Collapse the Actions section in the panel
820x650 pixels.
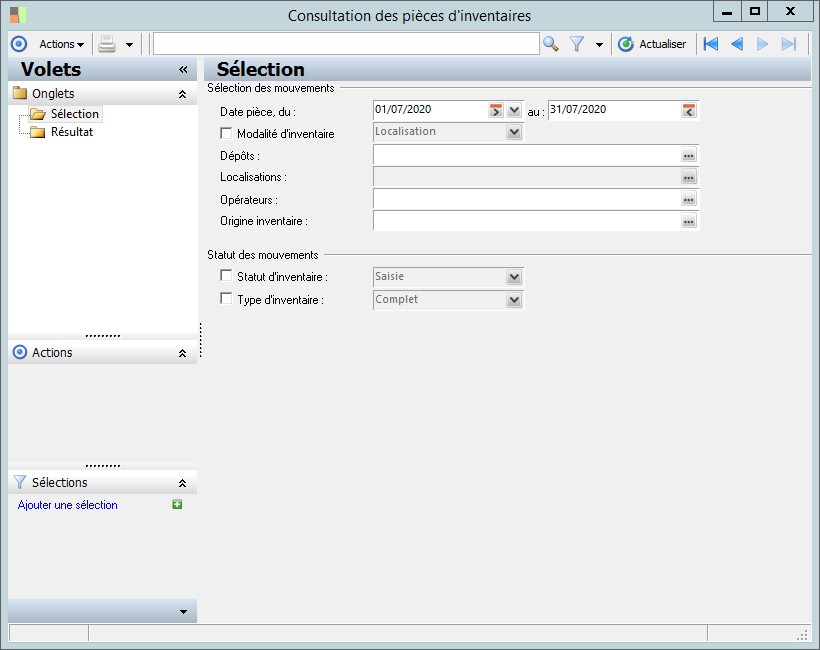(x=183, y=353)
